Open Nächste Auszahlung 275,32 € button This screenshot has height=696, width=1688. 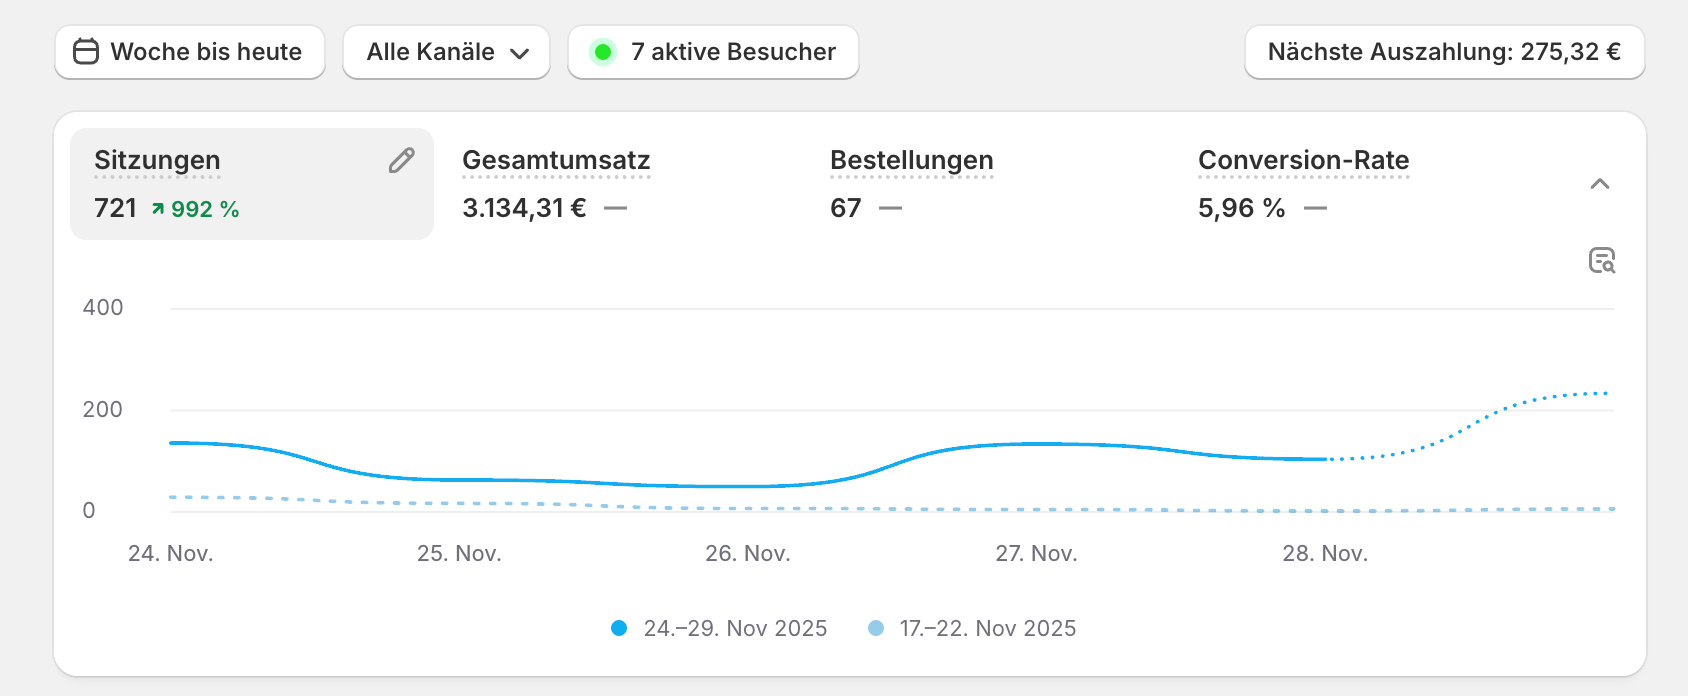[x=1444, y=52]
